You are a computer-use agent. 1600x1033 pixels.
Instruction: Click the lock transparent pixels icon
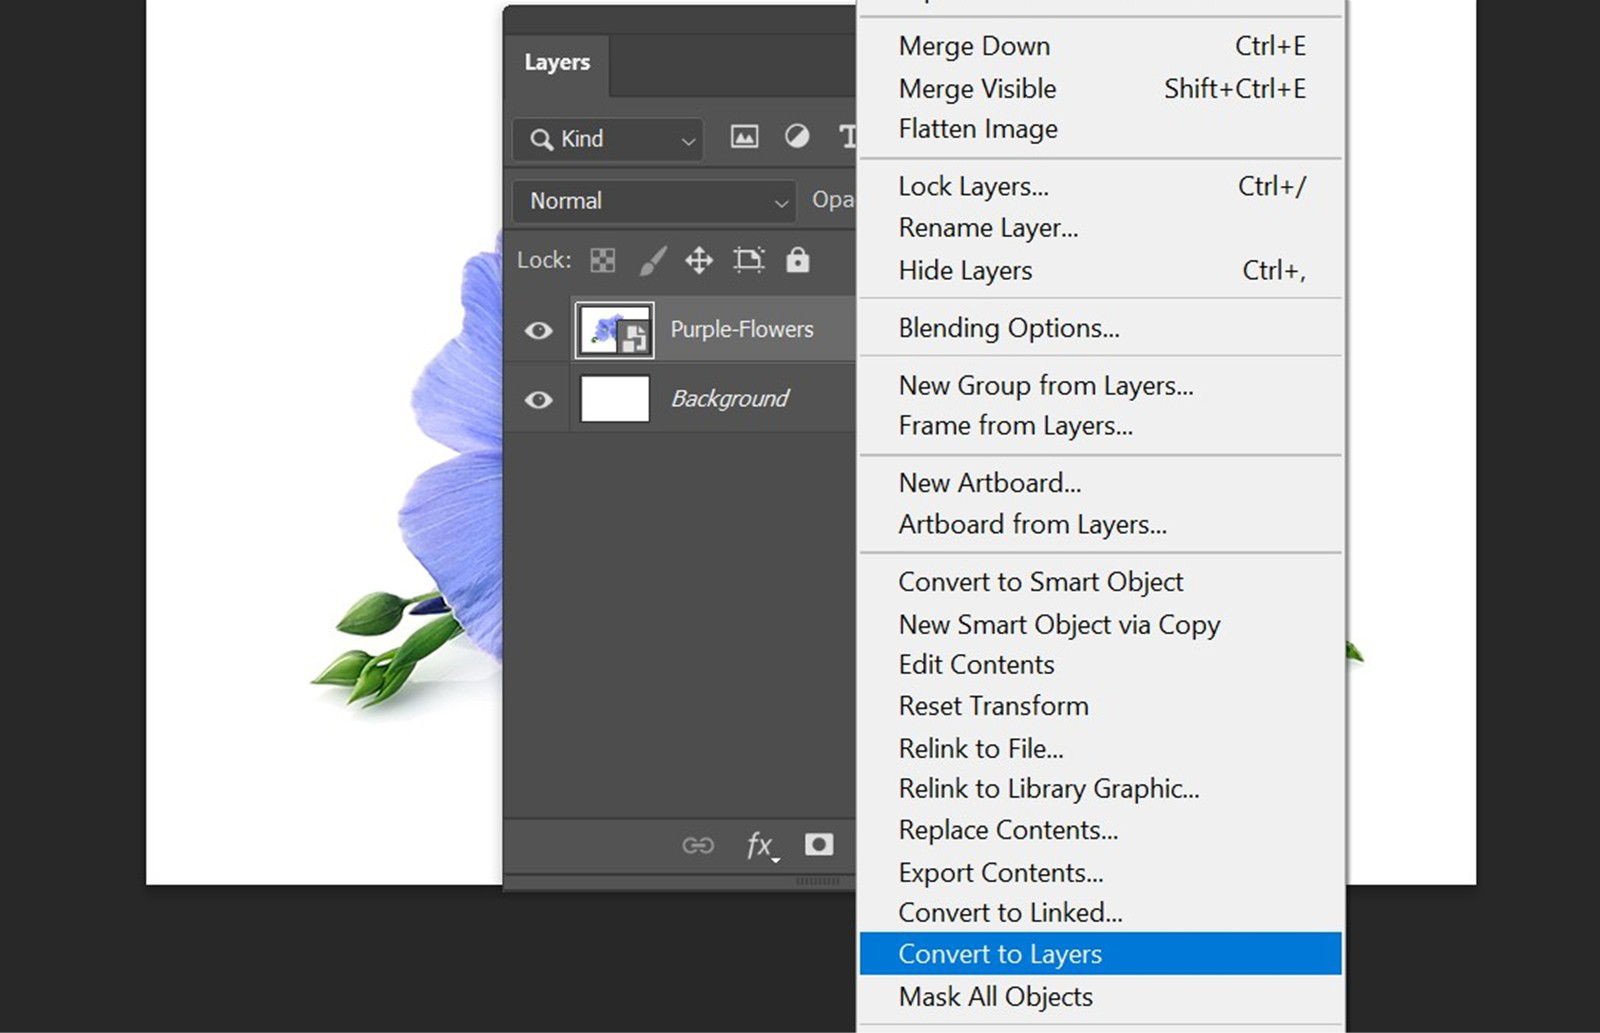(x=604, y=260)
